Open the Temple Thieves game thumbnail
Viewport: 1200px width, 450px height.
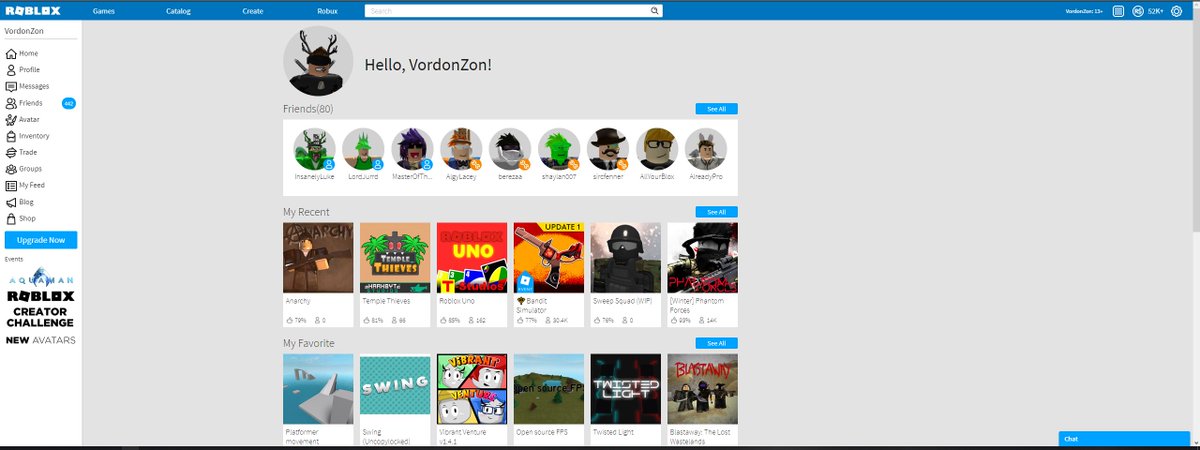395,257
